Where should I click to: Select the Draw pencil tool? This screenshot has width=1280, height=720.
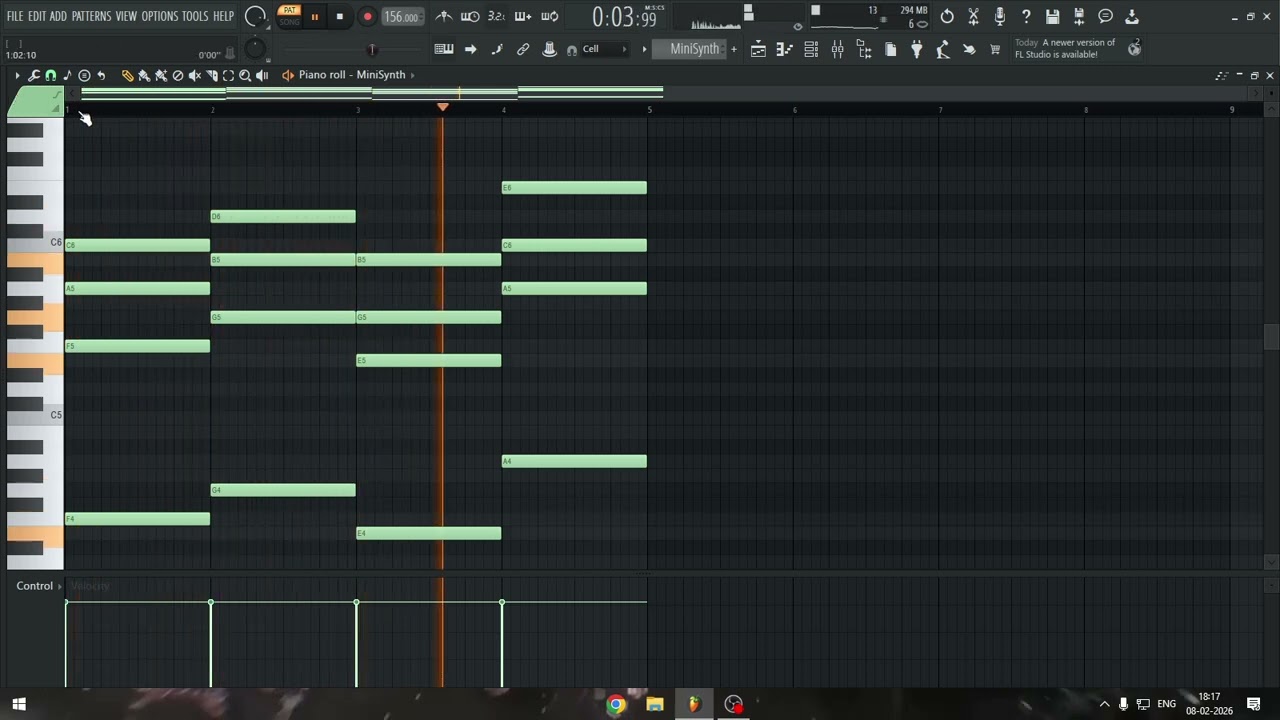127,75
